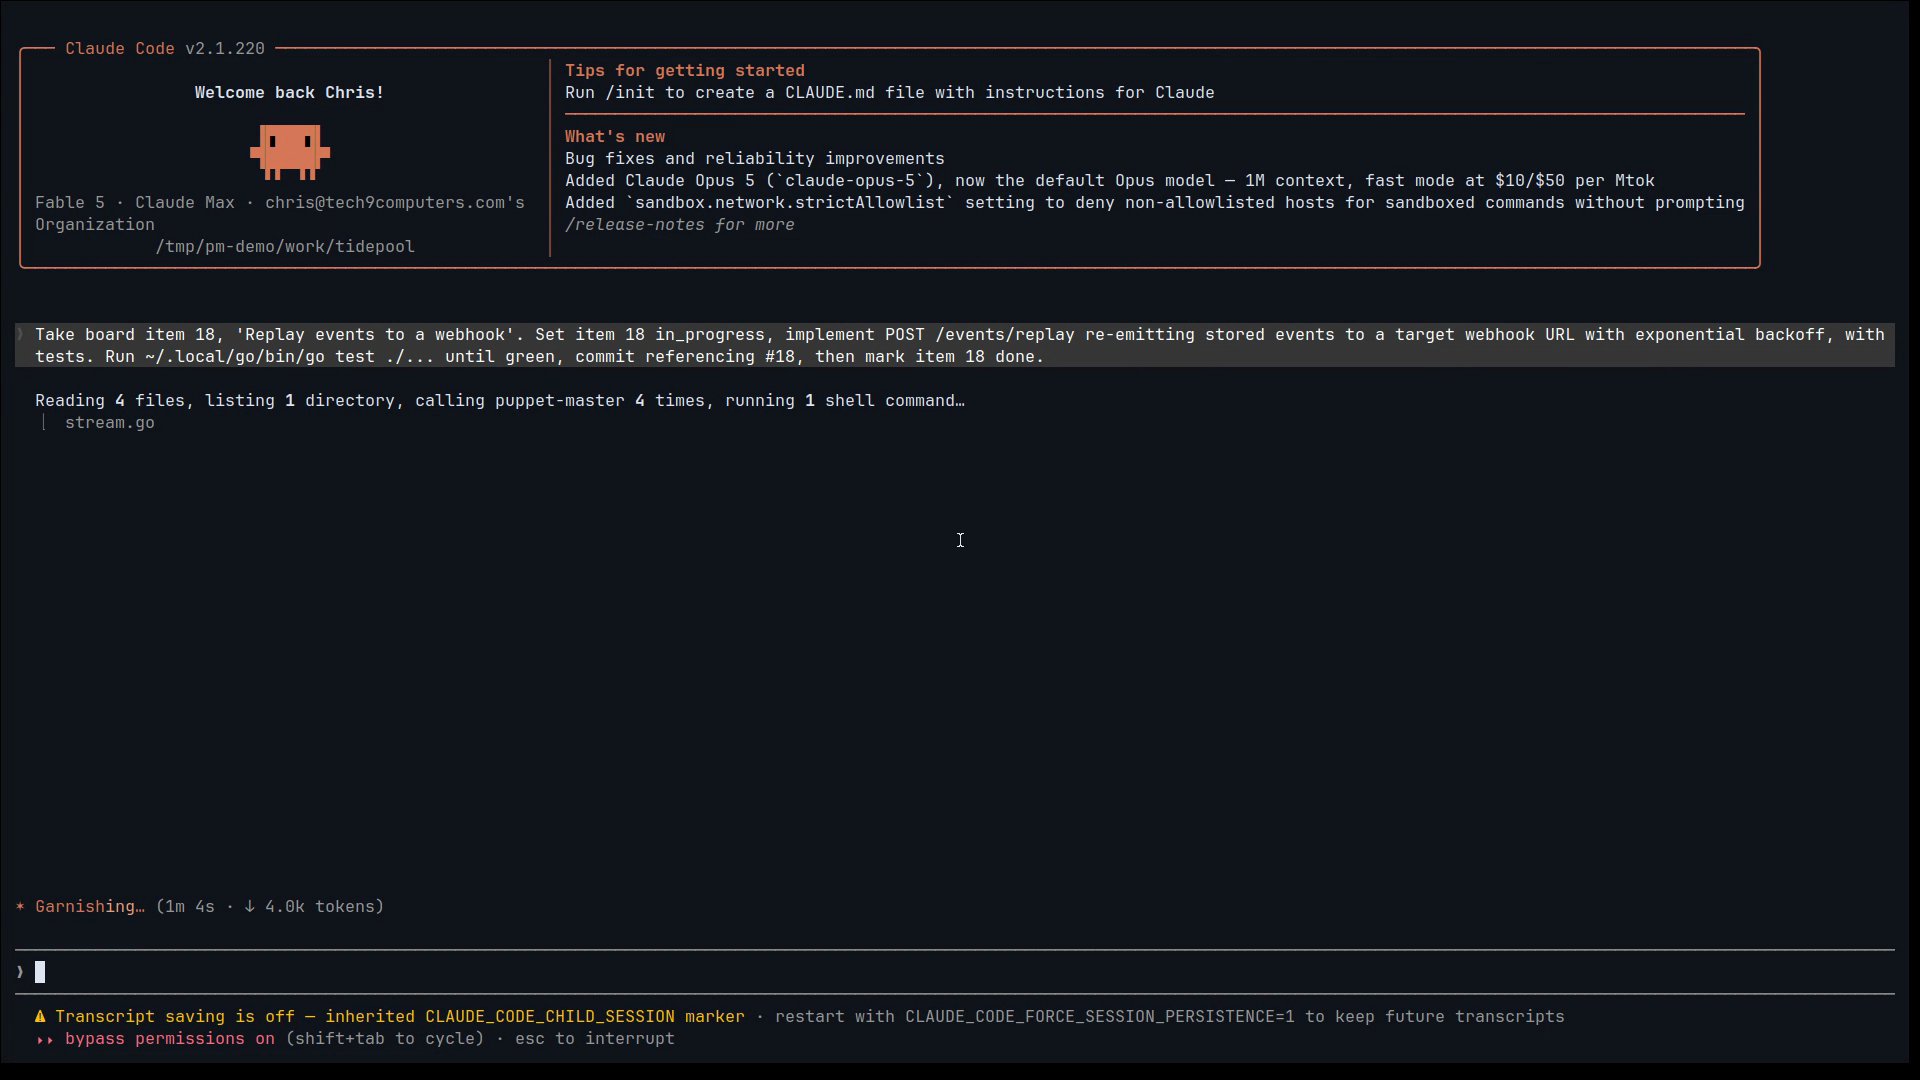This screenshot has height=1080, width=1920.
Task: Click the orange Garnishing spinner asterisk
Action: pos(20,907)
